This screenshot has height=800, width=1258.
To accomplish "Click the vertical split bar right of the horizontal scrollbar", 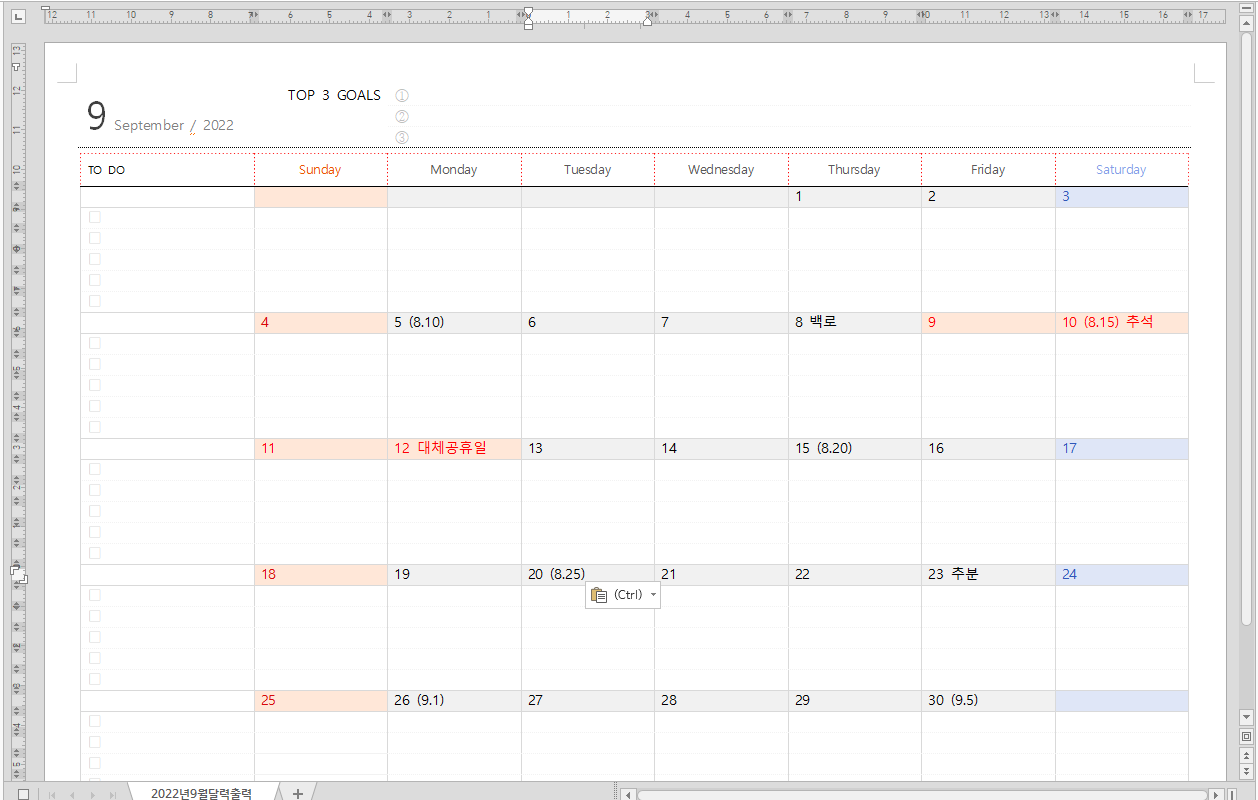I will pyautogui.click(x=1231, y=794).
